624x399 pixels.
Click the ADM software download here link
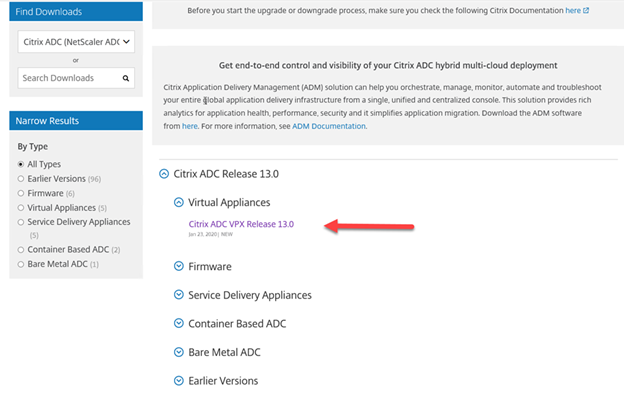tap(190, 126)
